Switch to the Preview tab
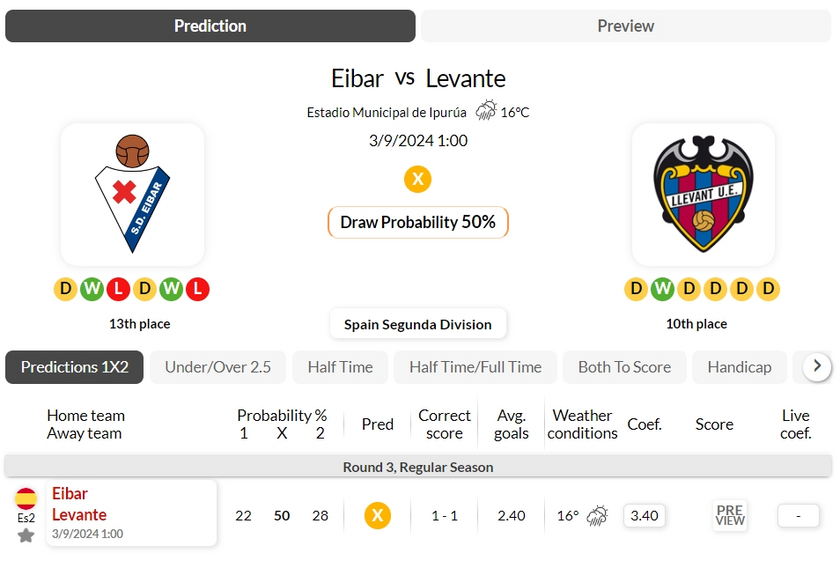Image resolution: width=840 pixels, height=568 pixels. tap(625, 26)
